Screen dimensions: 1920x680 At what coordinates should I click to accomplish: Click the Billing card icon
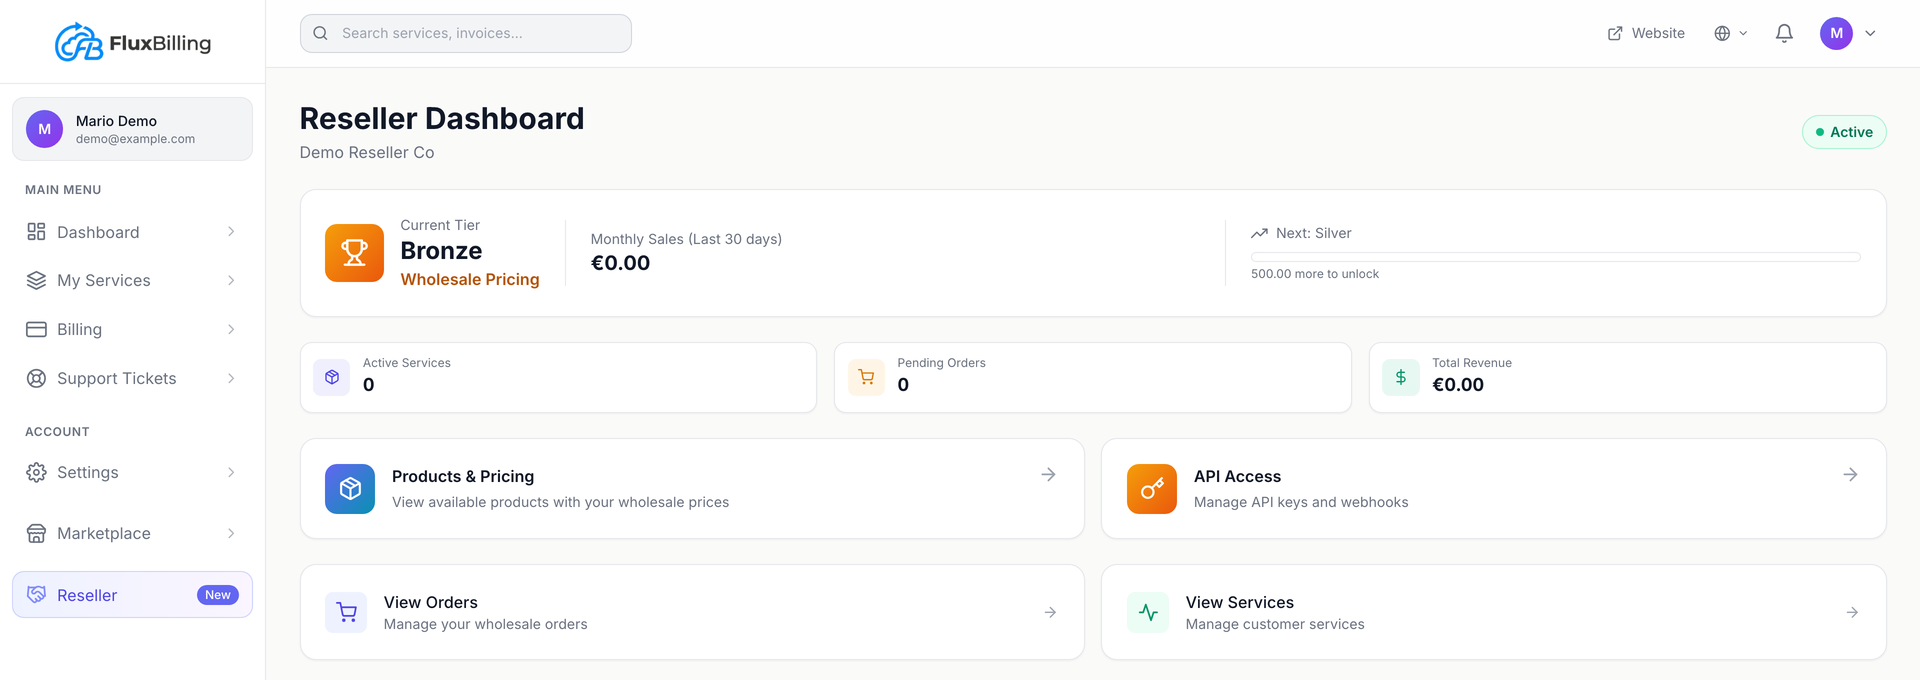[36, 329]
